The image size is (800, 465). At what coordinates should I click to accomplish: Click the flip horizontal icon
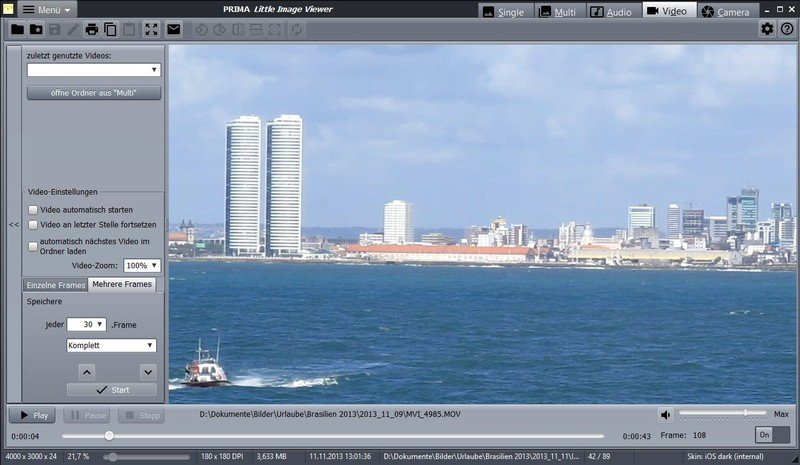[x=238, y=30]
